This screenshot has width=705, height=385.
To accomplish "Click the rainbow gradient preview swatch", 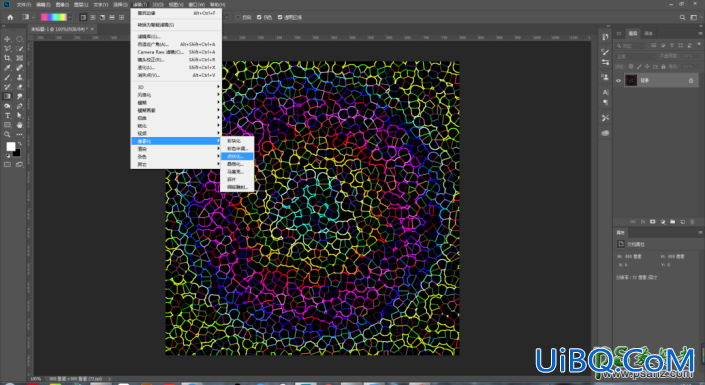I will click(54, 18).
